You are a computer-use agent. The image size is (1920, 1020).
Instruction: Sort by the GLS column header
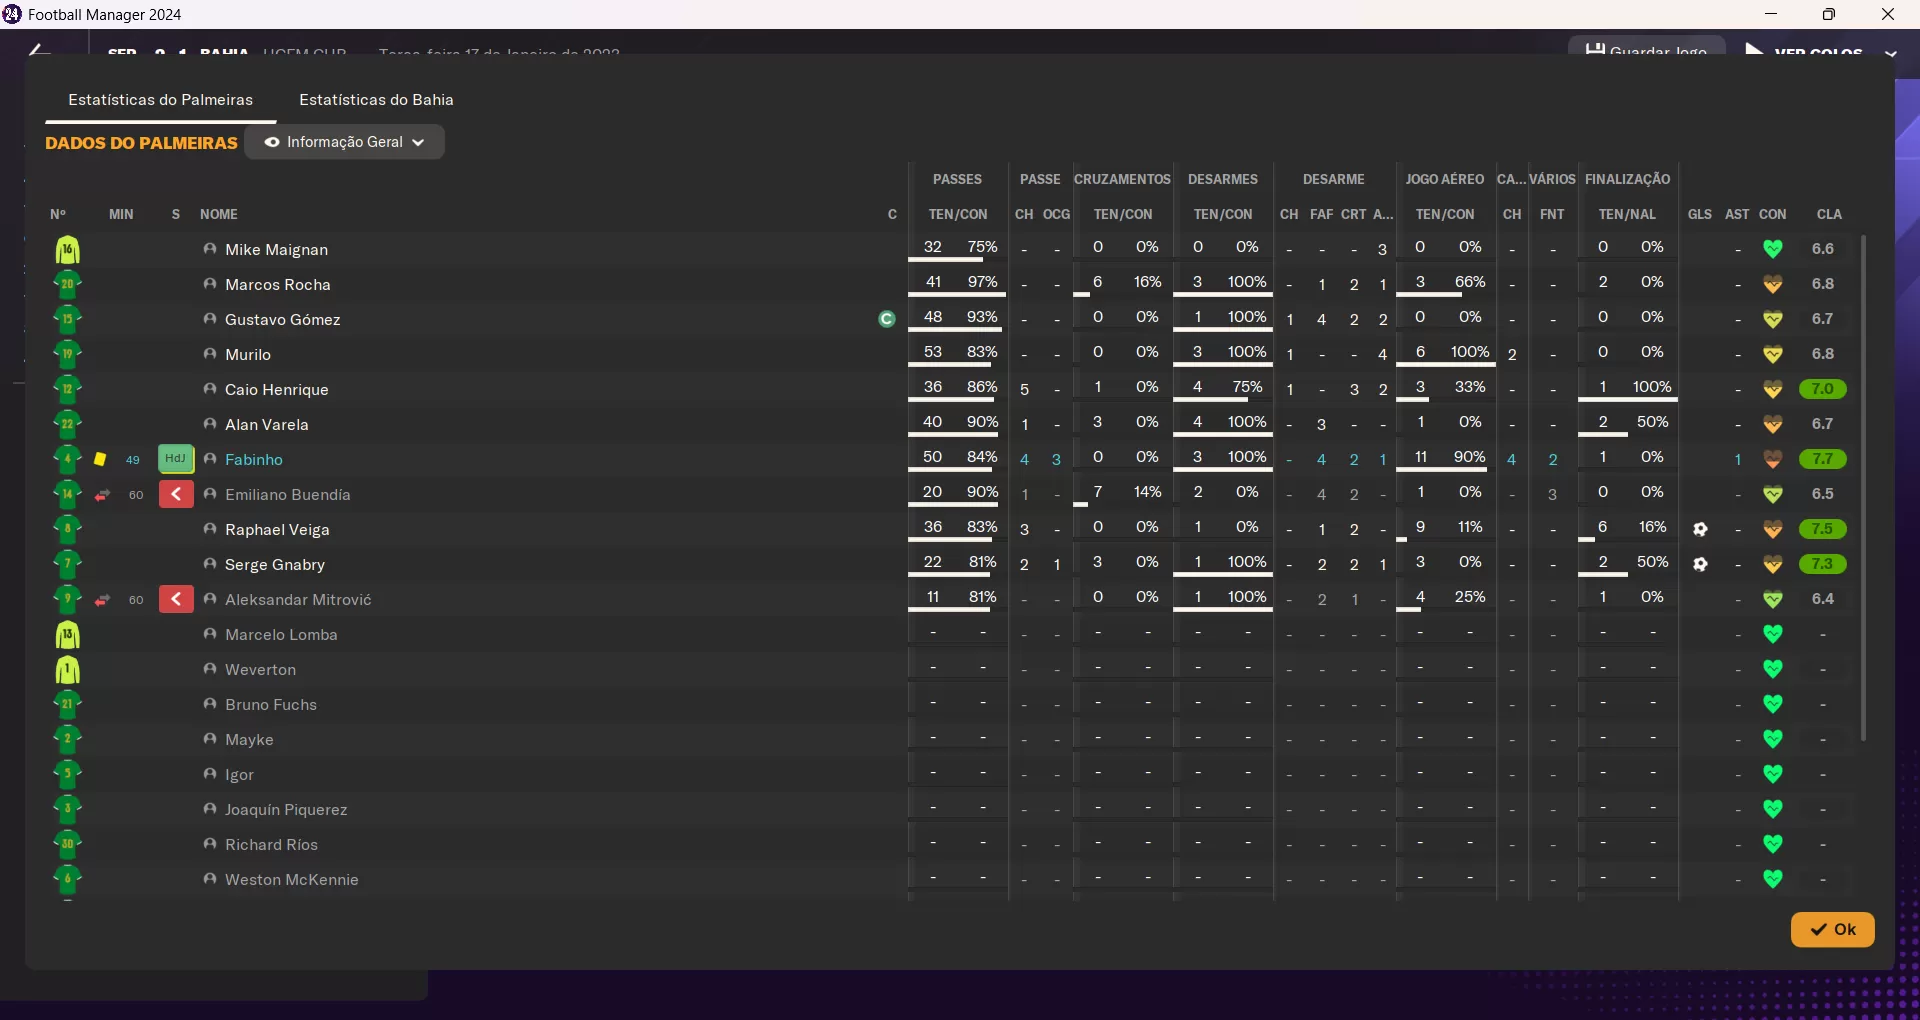(x=1700, y=215)
